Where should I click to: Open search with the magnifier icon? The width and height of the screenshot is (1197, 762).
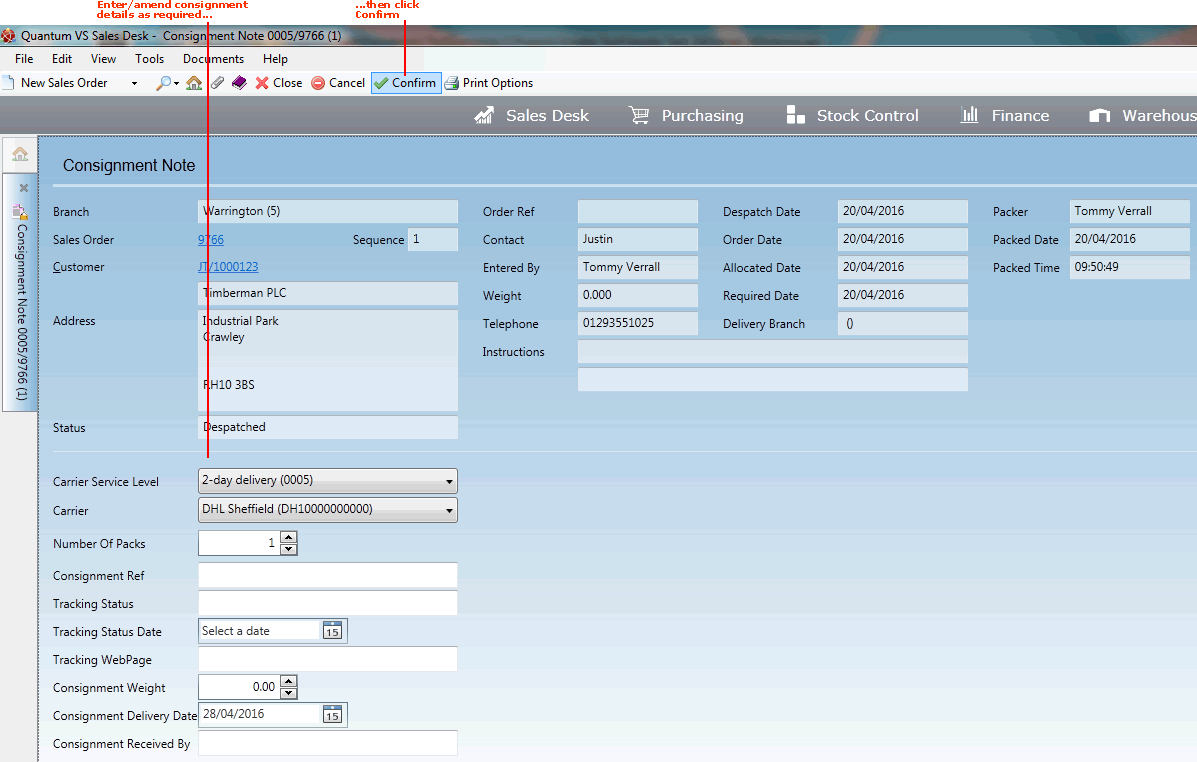pyautogui.click(x=163, y=83)
